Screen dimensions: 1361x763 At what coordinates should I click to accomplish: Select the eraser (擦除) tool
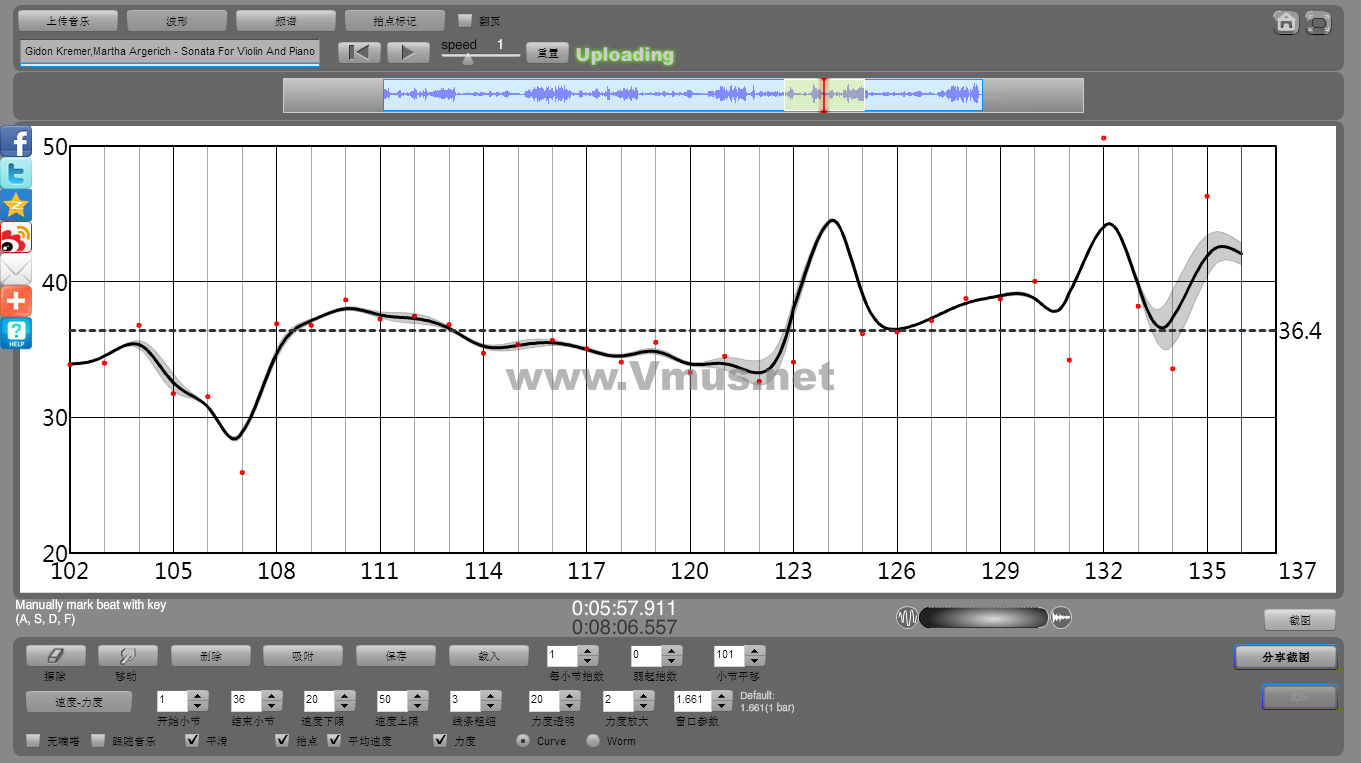[x=55, y=656]
